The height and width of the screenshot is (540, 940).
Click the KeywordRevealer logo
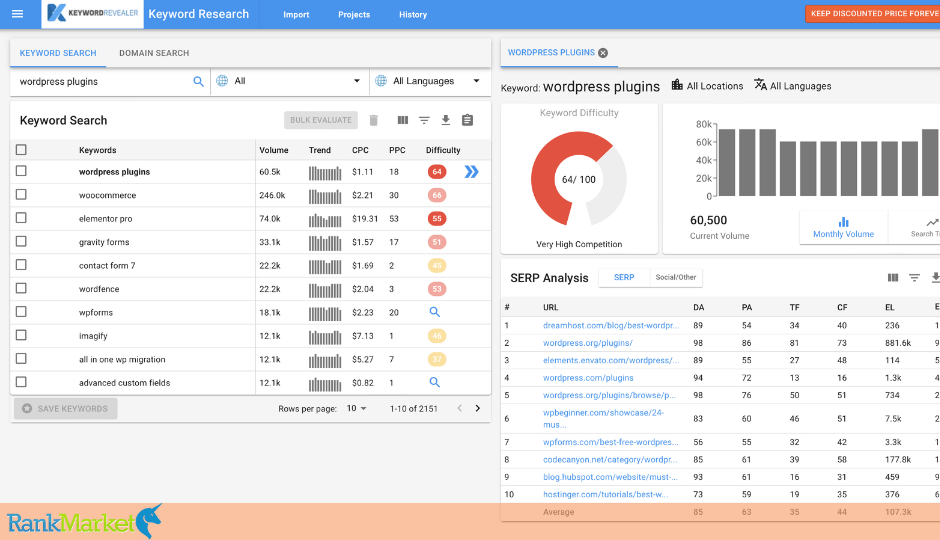(92, 14)
